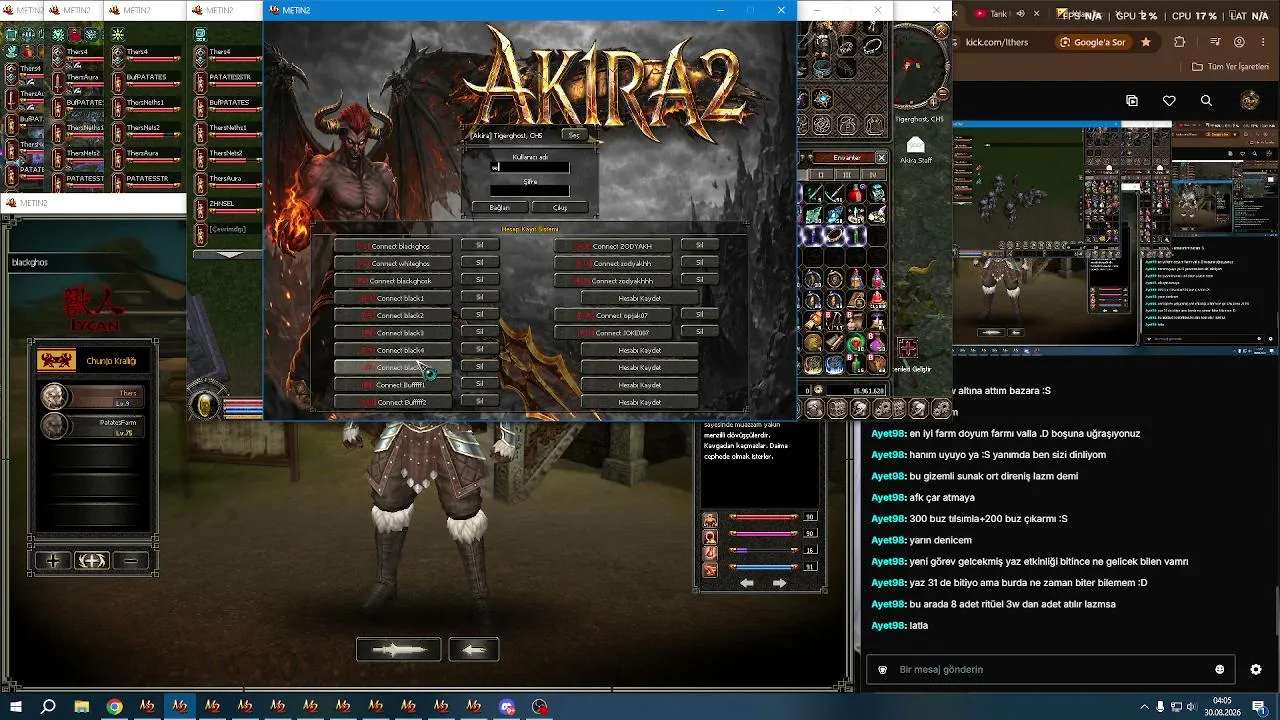Click the red top stat bar
This screenshot has height=720, width=1280.
click(764, 517)
